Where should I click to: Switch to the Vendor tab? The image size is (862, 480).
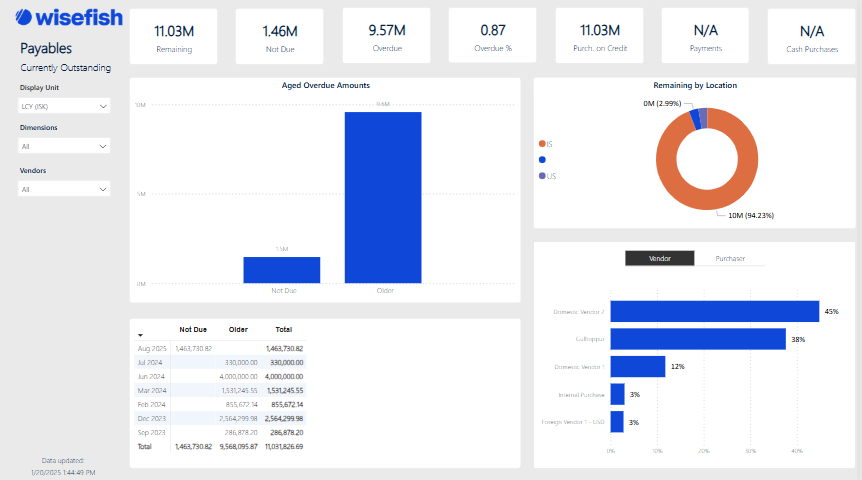(659, 258)
